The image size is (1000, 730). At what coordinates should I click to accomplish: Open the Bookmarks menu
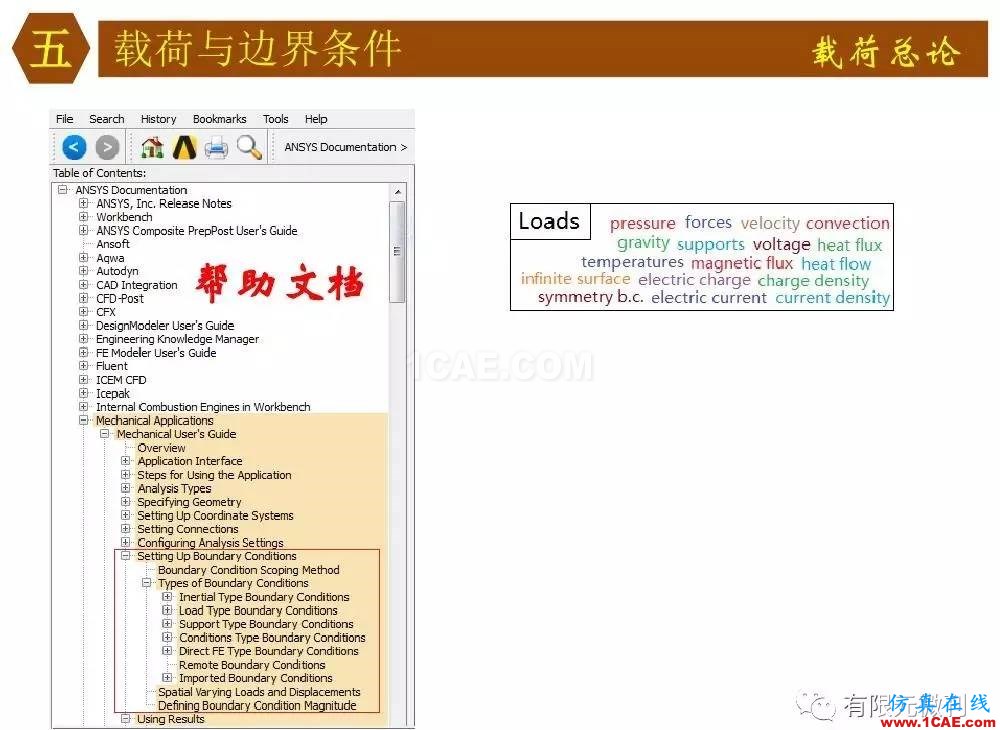click(x=219, y=119)
